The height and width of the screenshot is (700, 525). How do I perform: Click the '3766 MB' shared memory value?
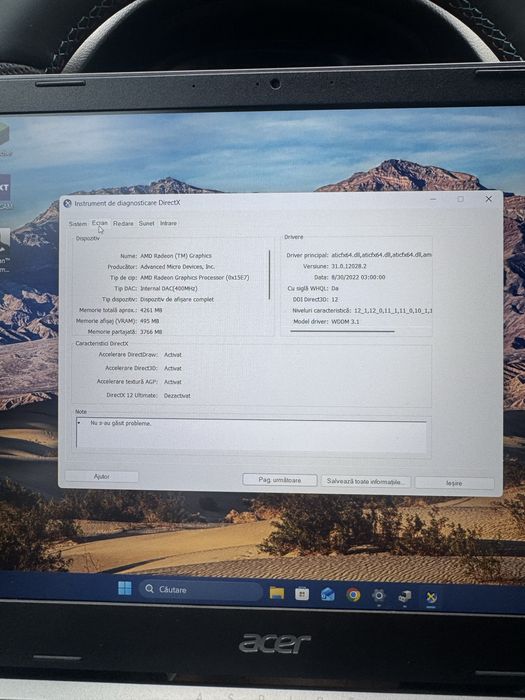point(151,332)
